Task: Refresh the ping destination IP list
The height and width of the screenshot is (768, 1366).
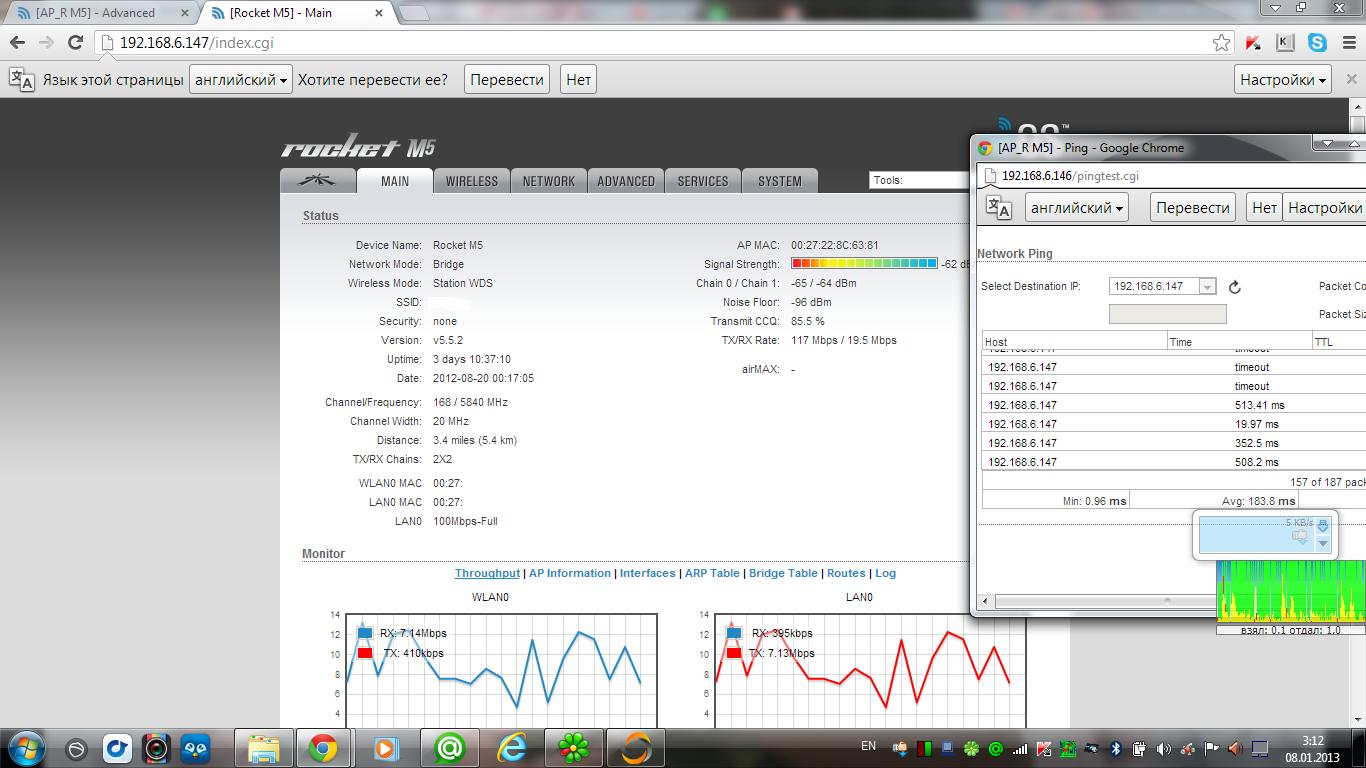Action: [1235, 287]
